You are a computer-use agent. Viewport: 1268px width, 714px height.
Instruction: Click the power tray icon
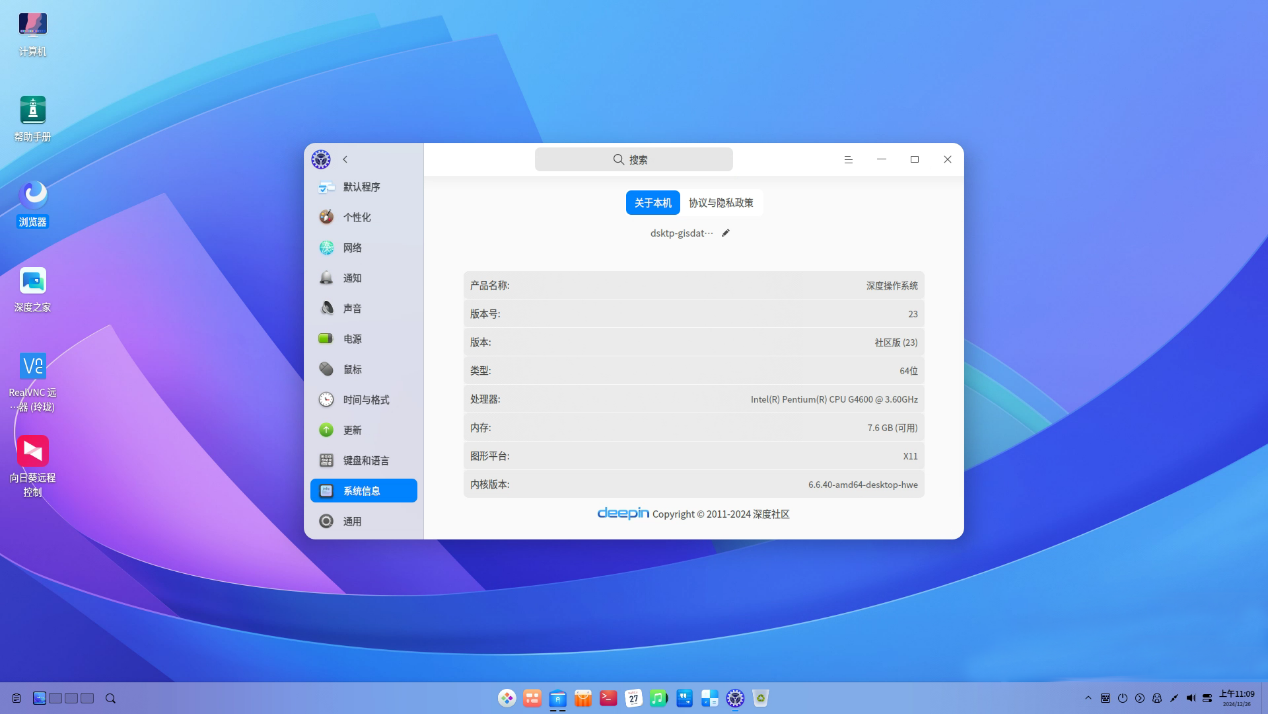coord(1123,698)
